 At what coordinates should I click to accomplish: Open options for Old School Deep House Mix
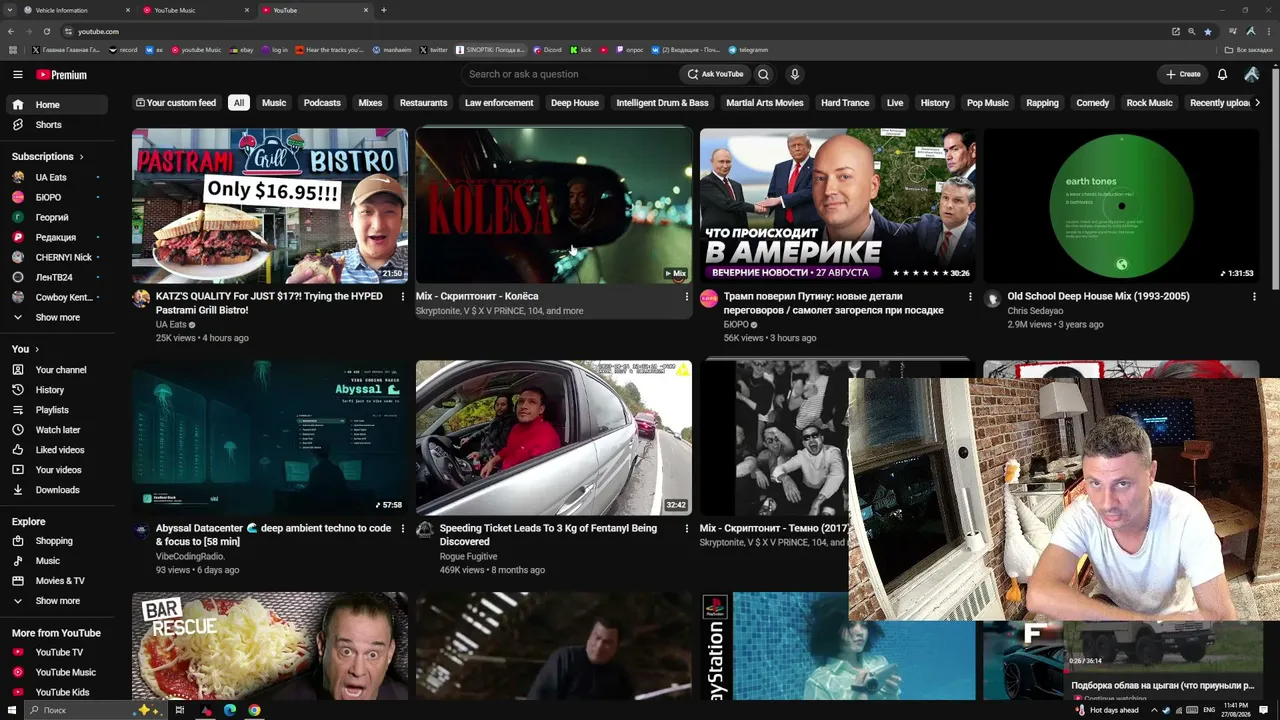point(1254,297)
